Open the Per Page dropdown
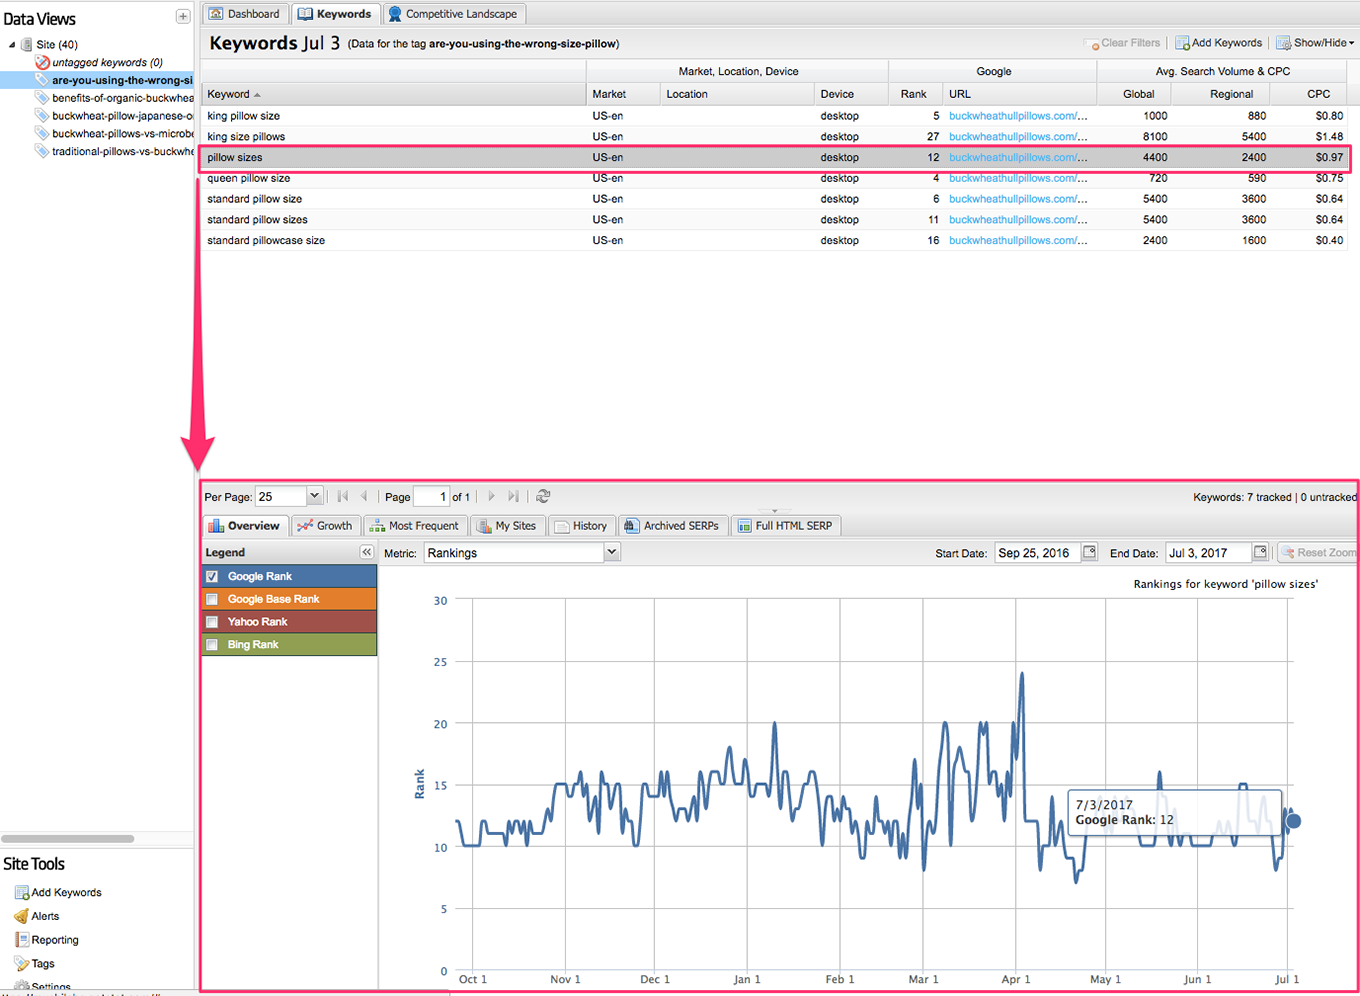The image size is (1360, 996). tap(314, 496)
